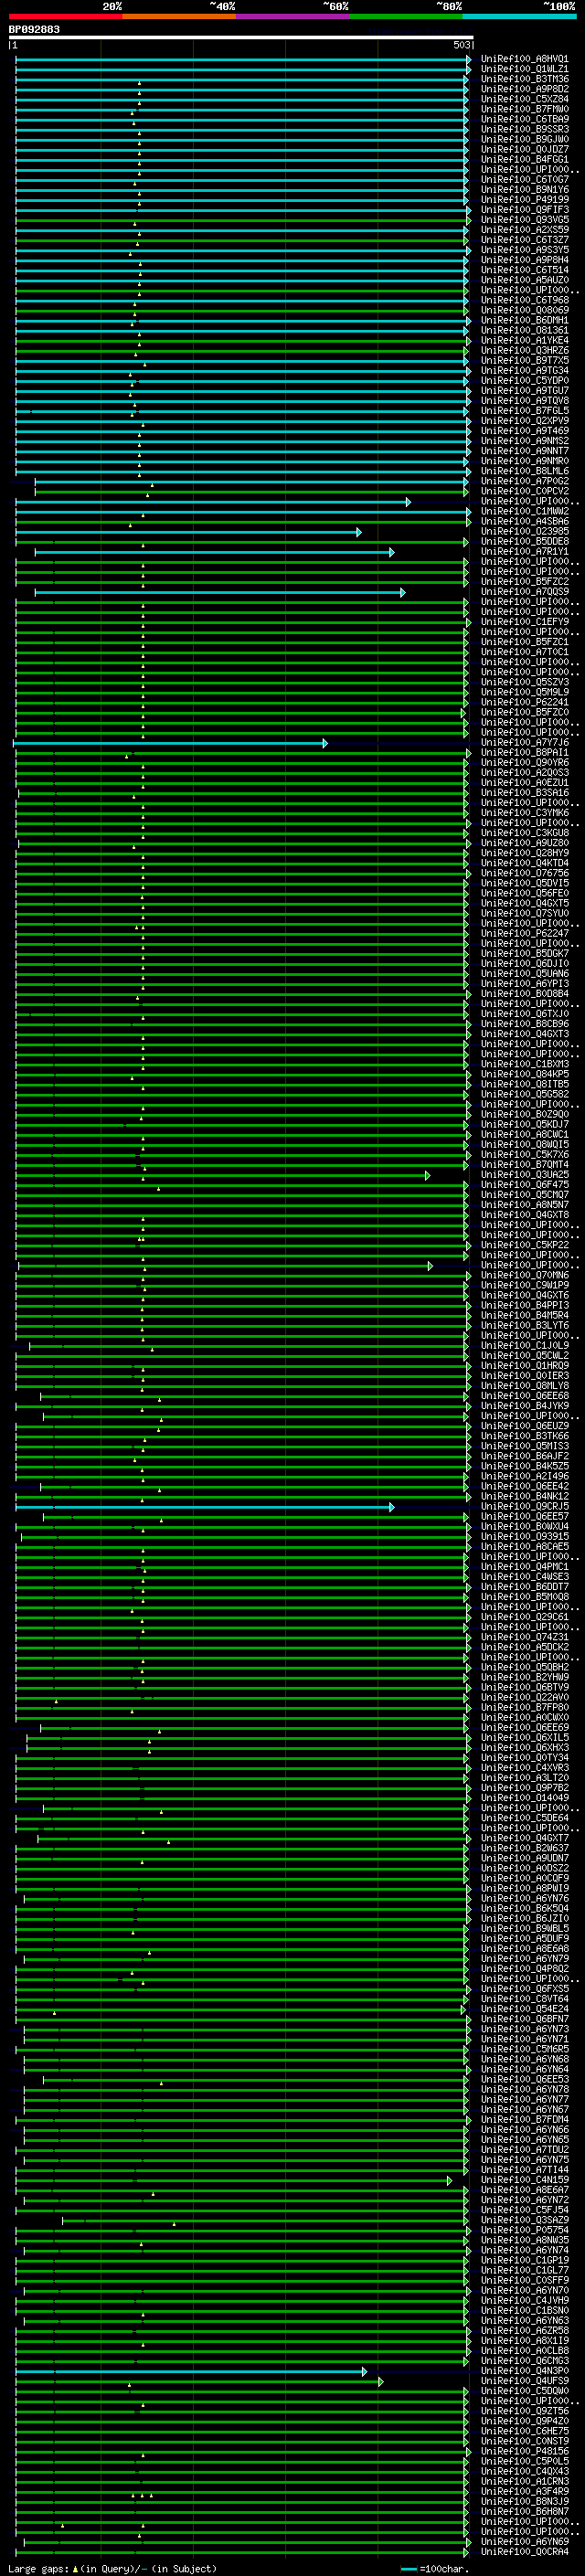Image resolution: width=585 pixels, height=2576 pixels.
Task: Open hit UniRef100_B8LML6
Action: point(525,470)
